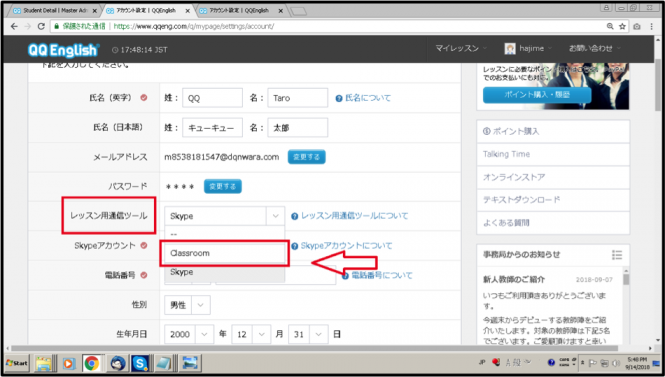Open the 氏名について link
The width and height of the screenshot is (665, 377).
[368, 98]
